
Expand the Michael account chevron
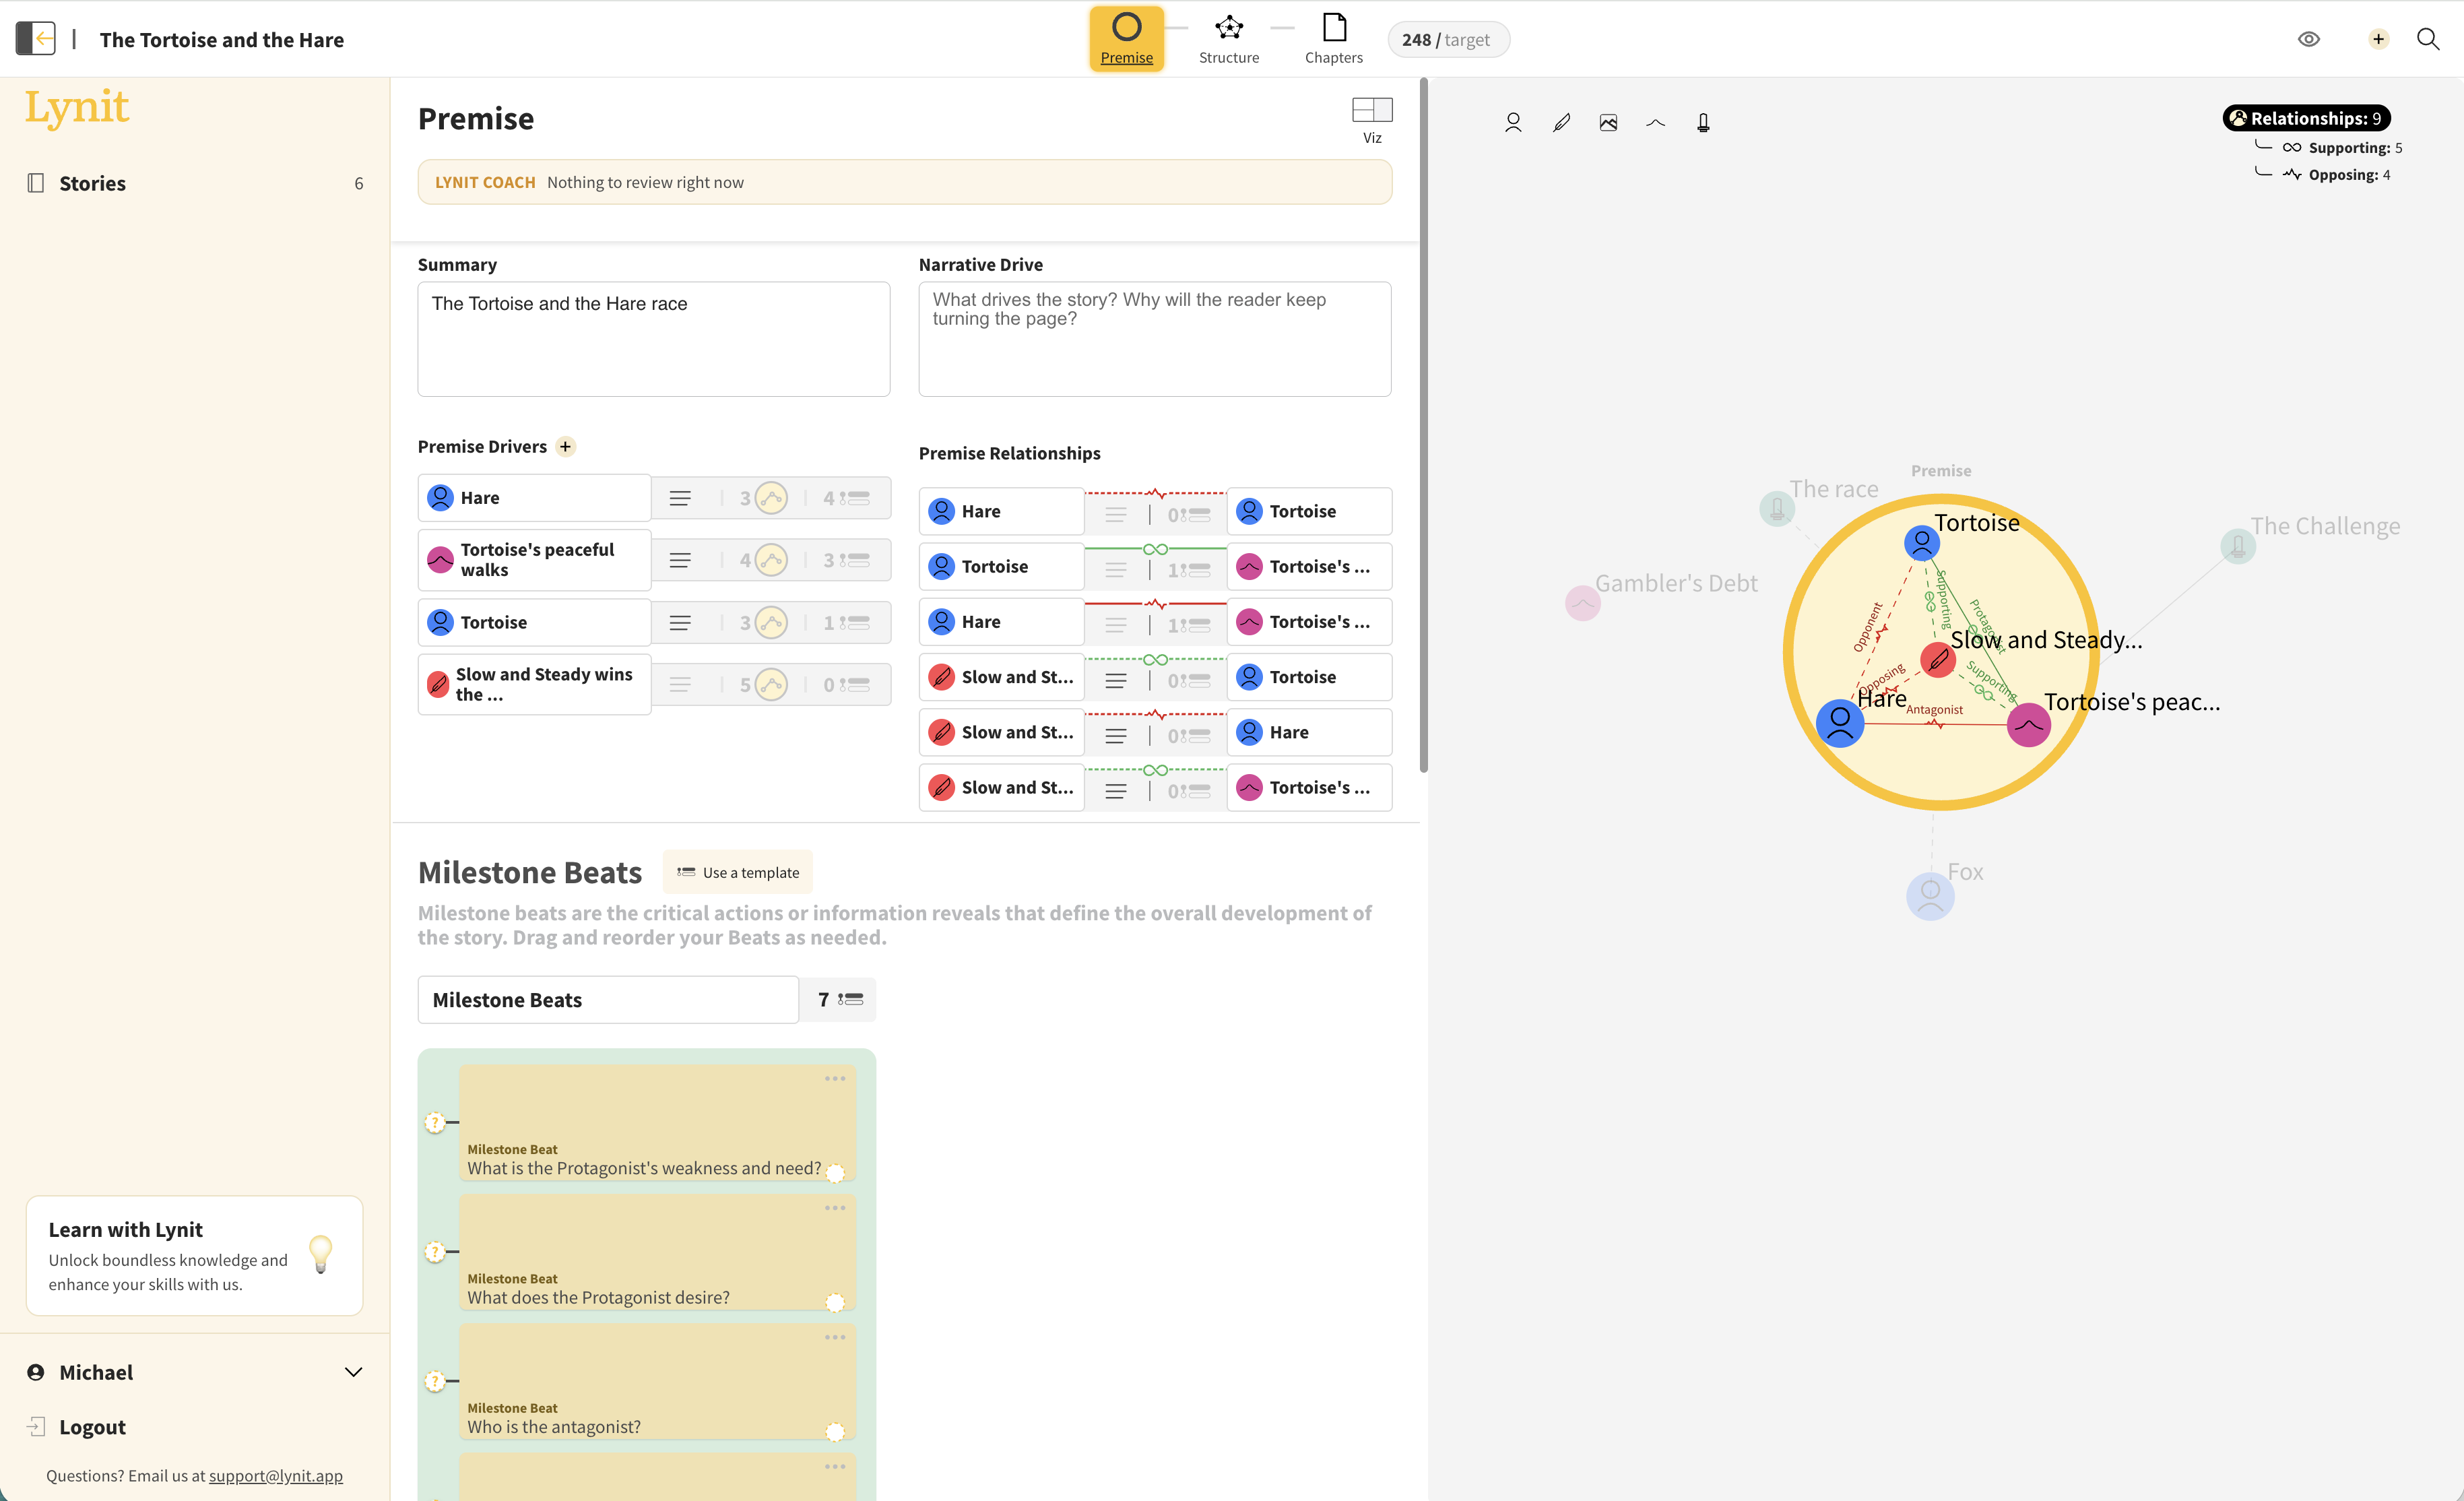coord(353,1372)
